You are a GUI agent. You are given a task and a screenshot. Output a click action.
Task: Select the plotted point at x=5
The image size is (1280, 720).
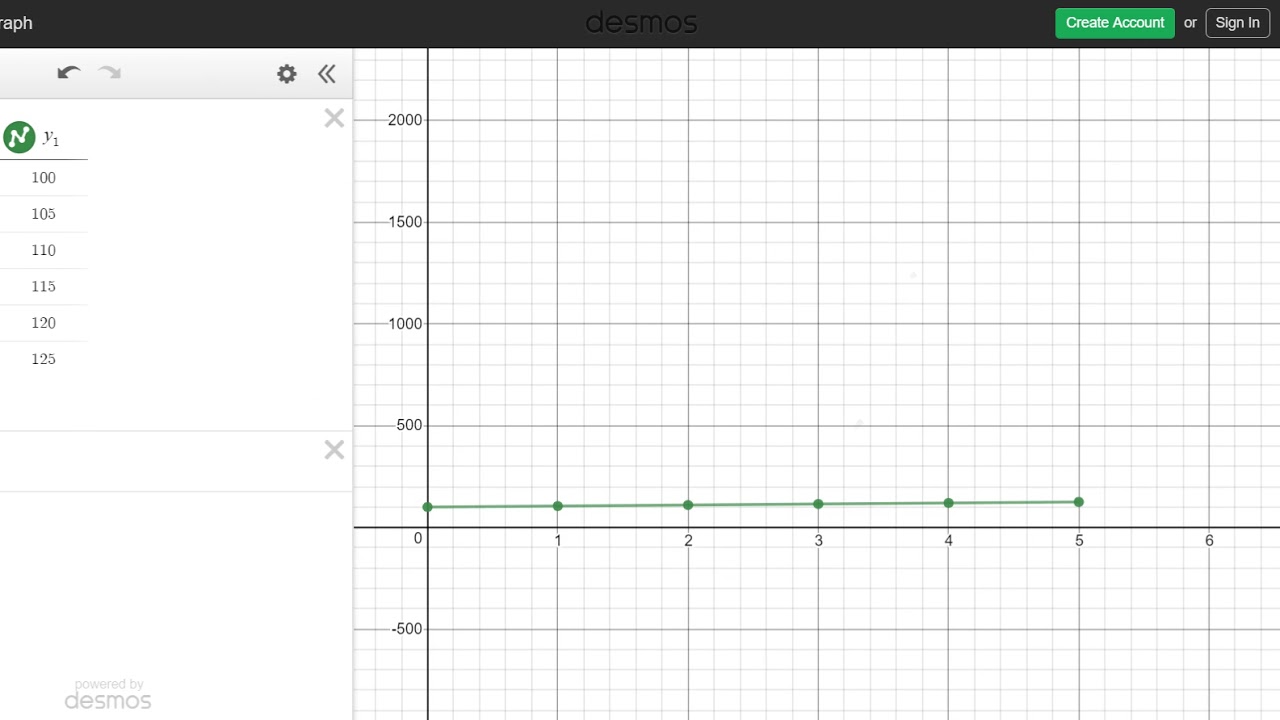(1078, 502)
